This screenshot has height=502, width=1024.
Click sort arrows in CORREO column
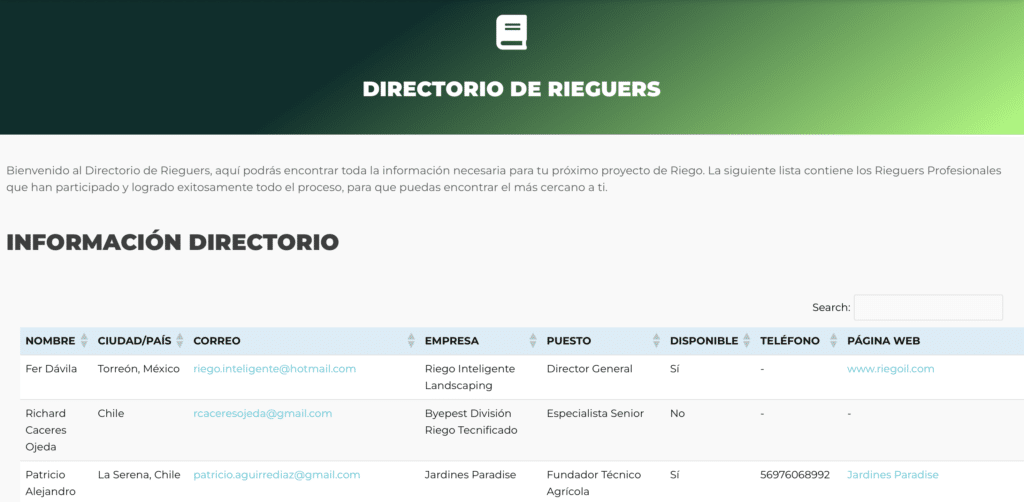tap(411, 341)
